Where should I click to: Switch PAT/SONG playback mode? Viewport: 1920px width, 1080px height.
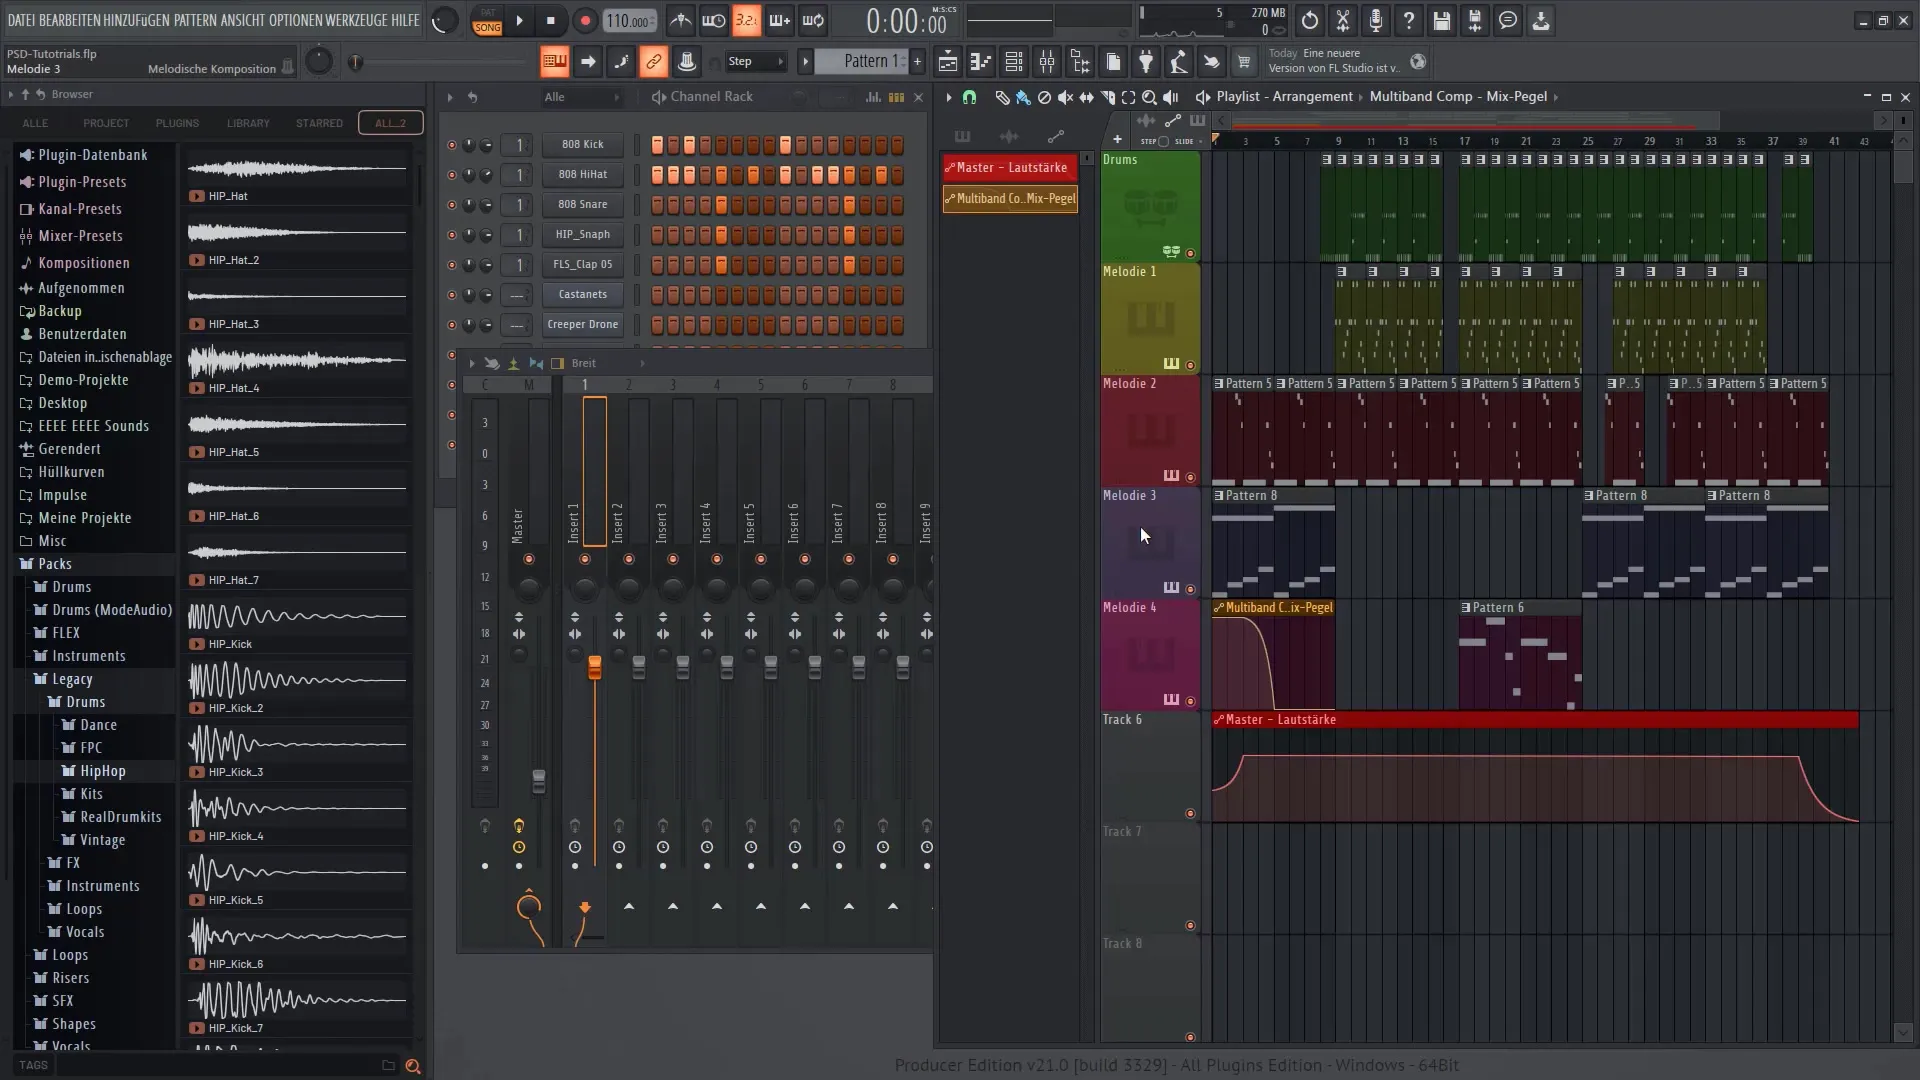488,21
